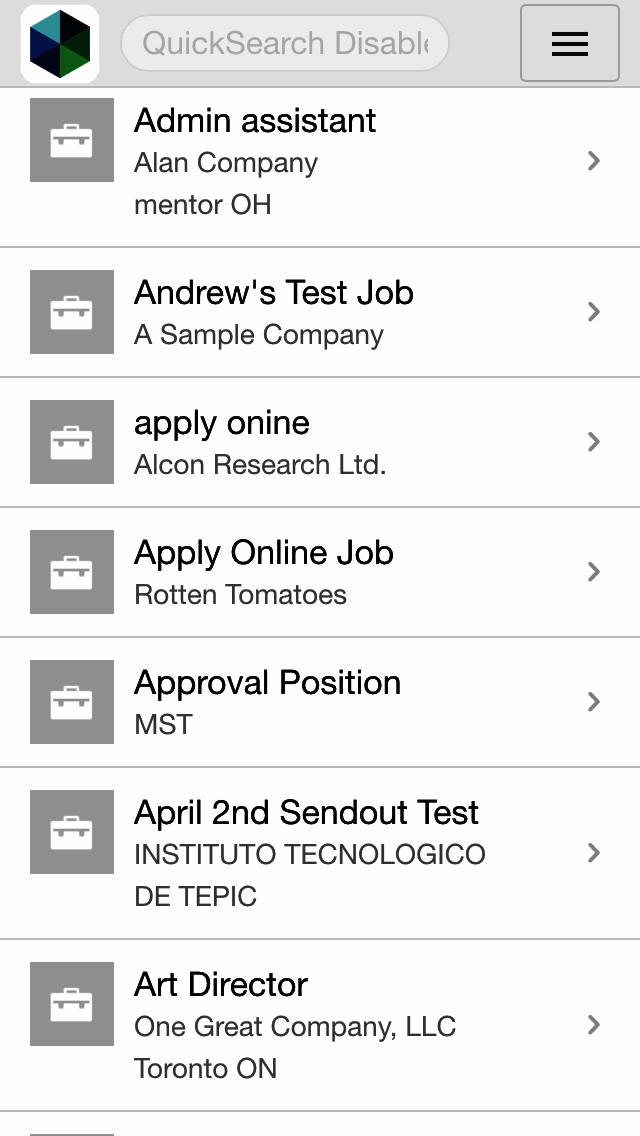Open the hamburger menu
Image resolution: width=640 pixels, height=1136 pixels.
[x=569, y=44]
